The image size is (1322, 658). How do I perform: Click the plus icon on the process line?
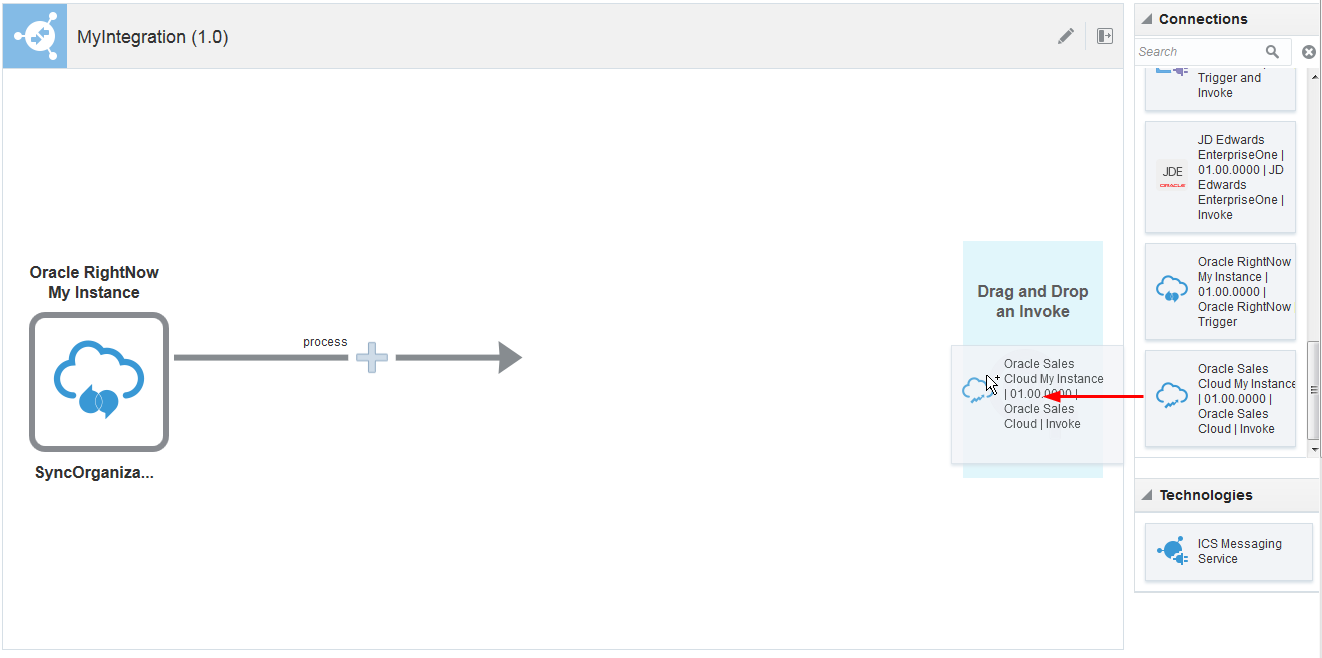coord(371,357)
